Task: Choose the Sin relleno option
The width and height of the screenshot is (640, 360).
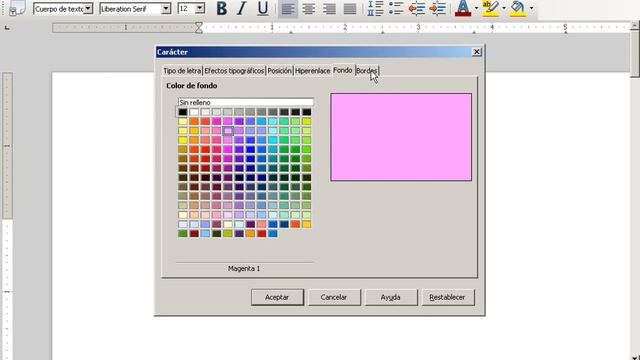Action: point(246,102)
